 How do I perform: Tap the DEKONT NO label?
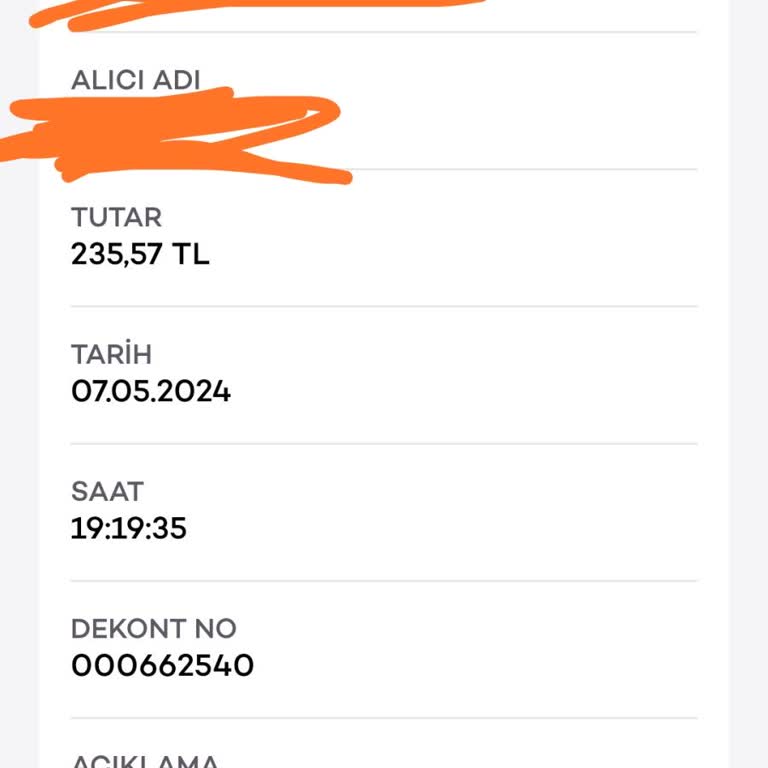point(153,629)
